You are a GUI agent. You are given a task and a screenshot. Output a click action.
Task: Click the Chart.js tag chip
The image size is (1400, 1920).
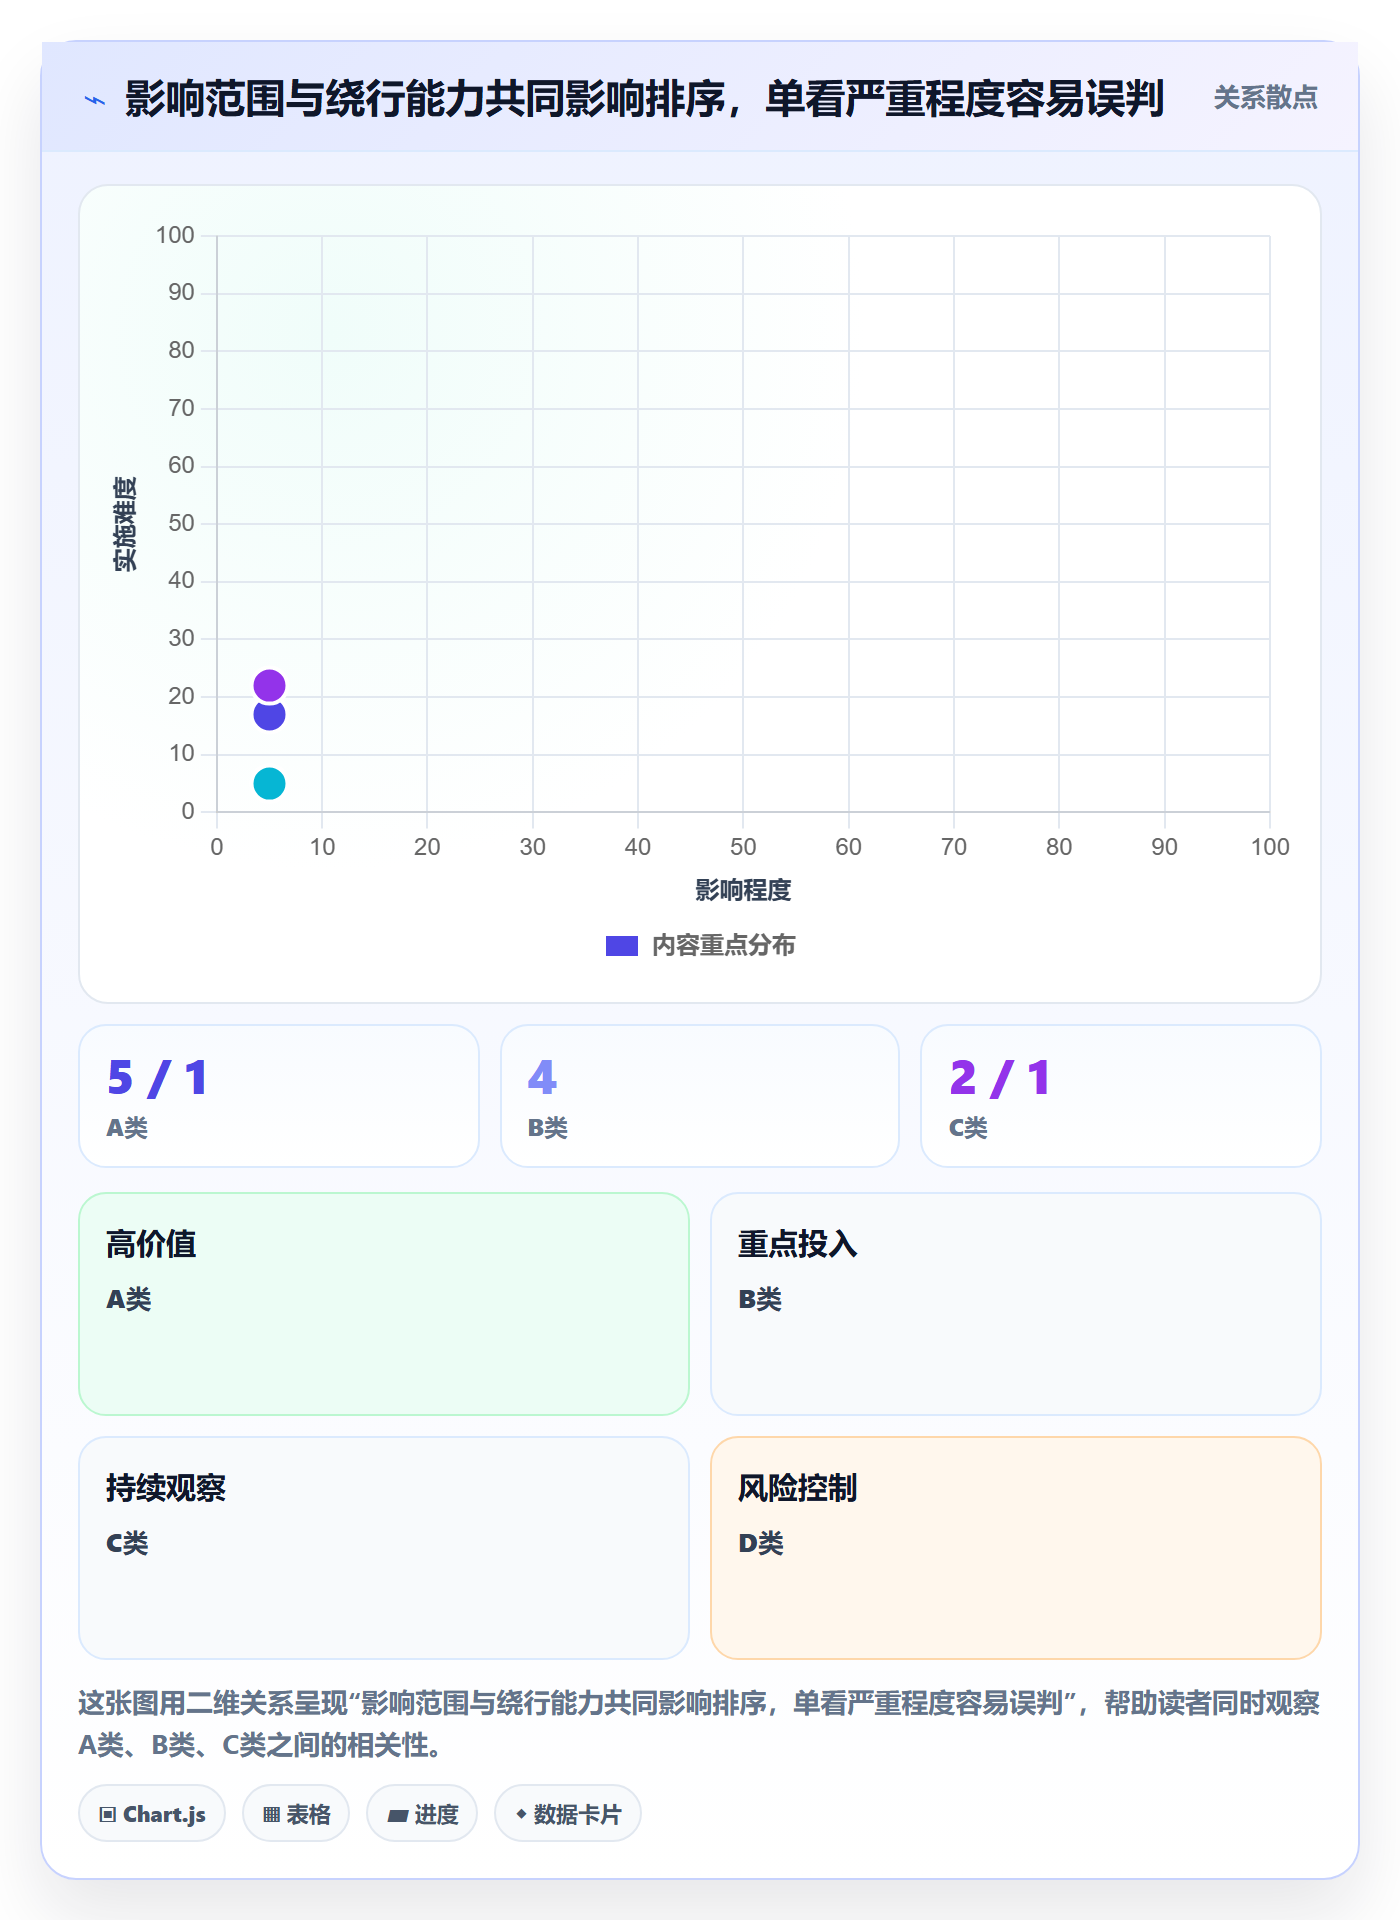[x=152, y=1814]
